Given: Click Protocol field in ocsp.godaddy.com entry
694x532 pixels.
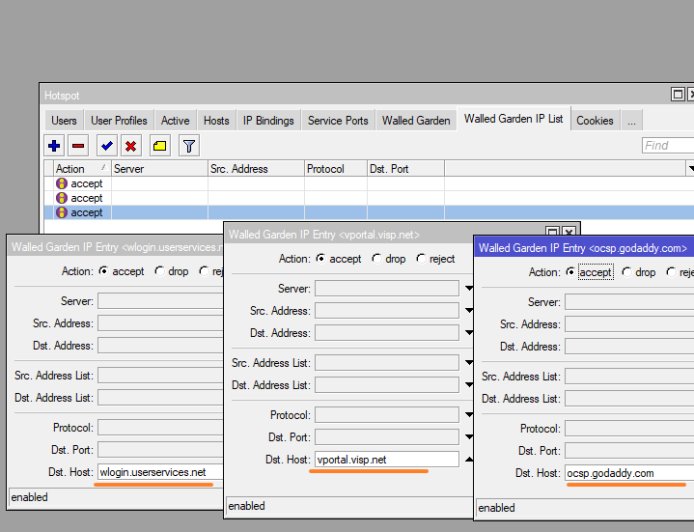Looking at the screenshot, I should [x=630, y=428].
